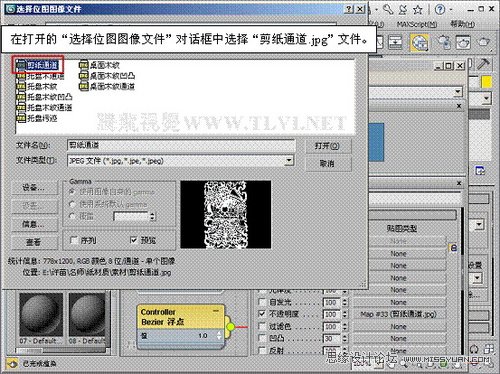Click the satellite dish icon in title bar
The image size is (500, 374).
coord(403,9)
